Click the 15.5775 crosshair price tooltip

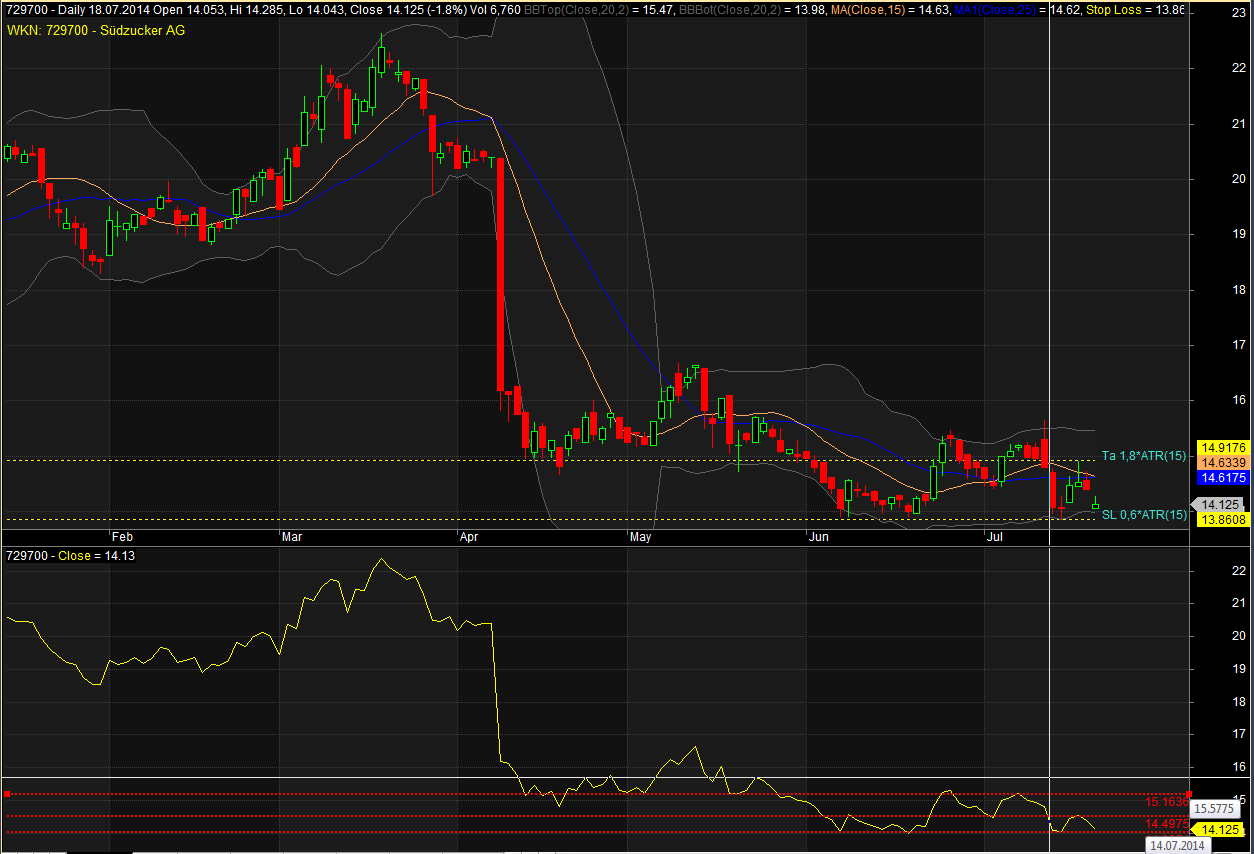[x=1216, y=808]
